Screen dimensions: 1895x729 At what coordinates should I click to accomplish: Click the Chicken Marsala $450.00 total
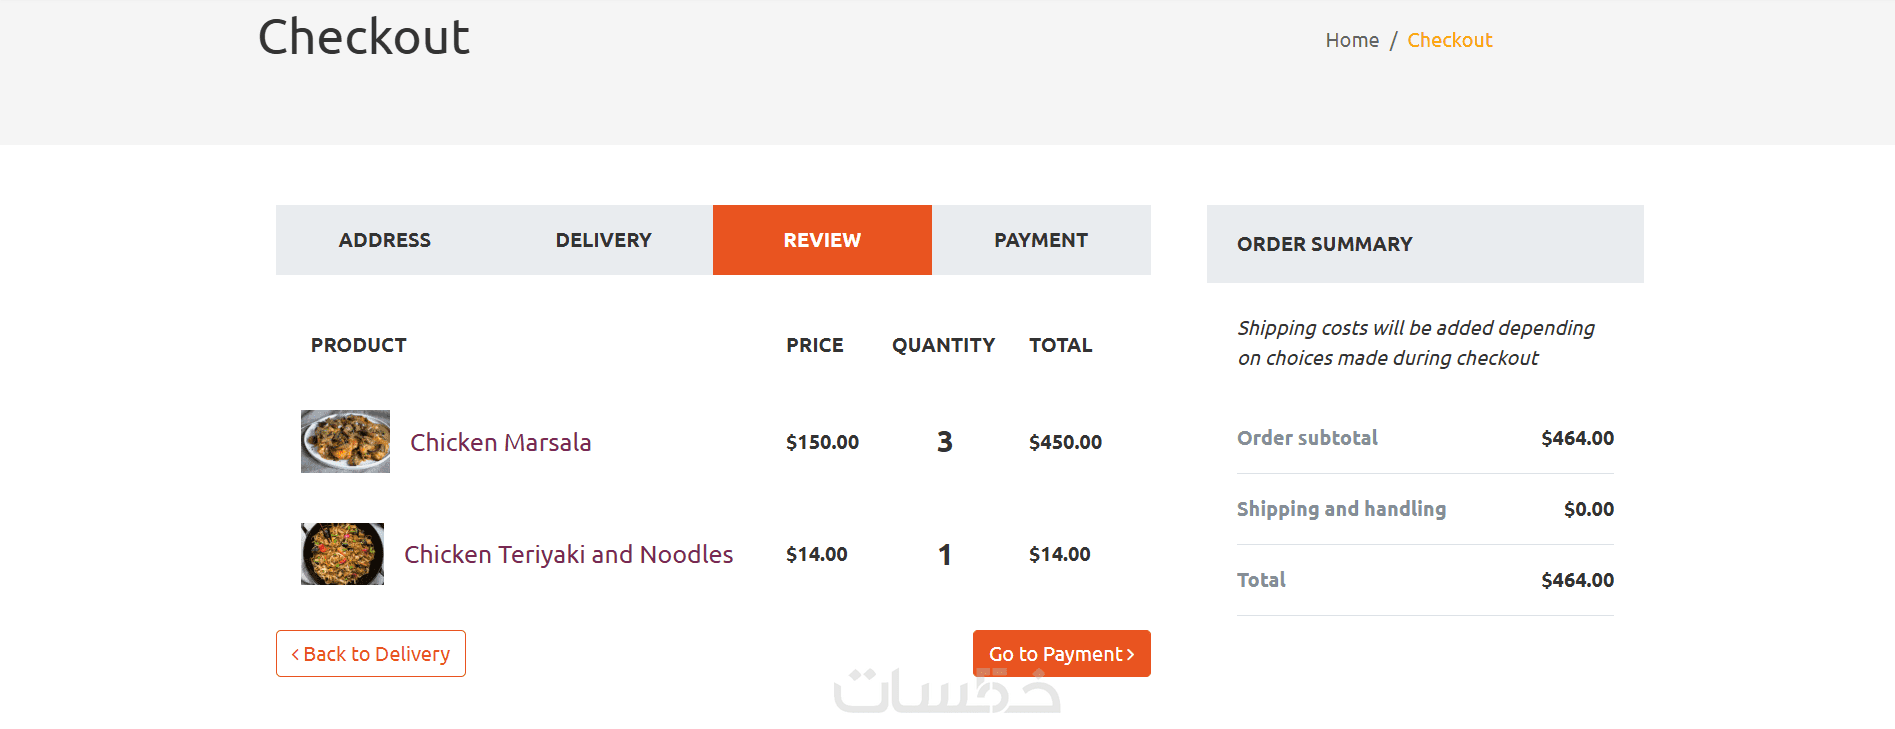1065,442
